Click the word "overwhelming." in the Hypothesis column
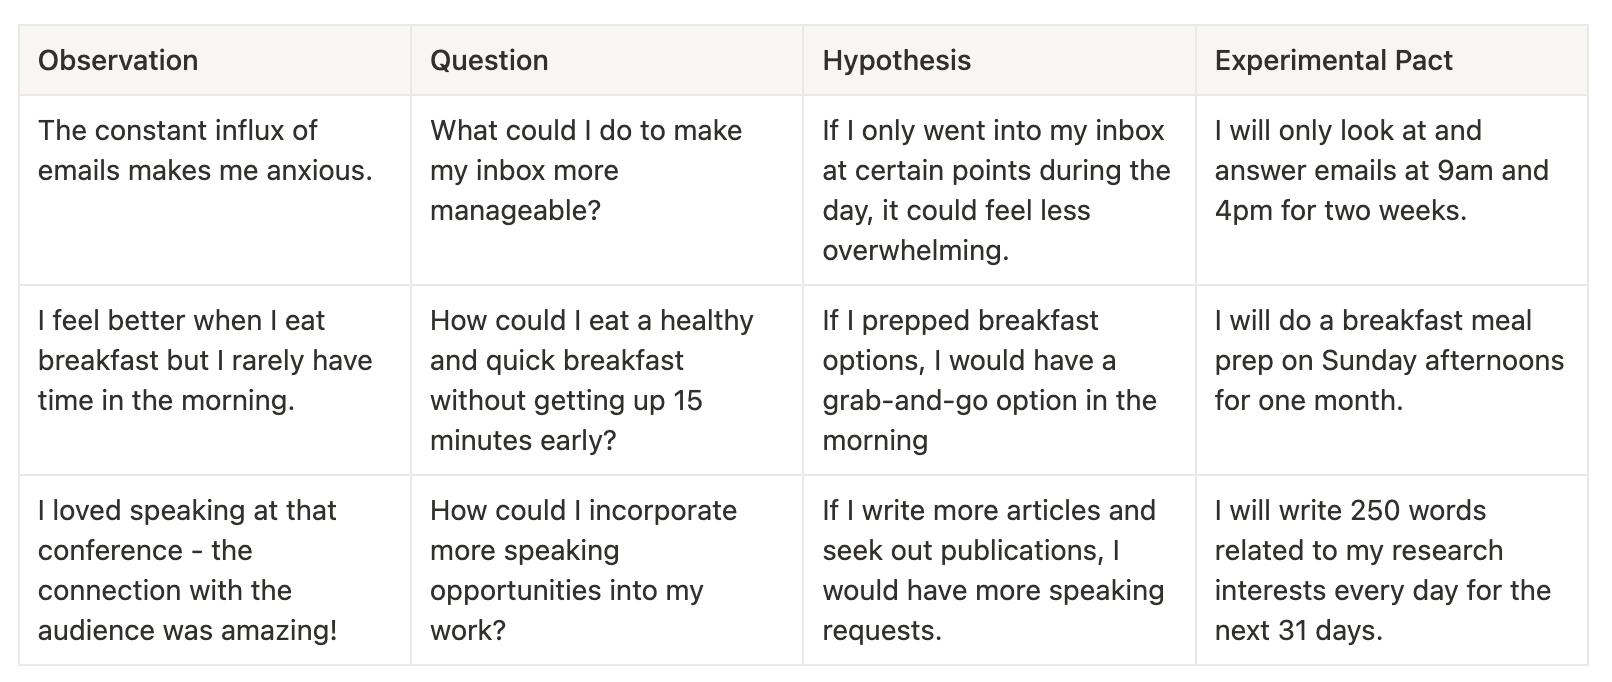 [x=915, y=250]
